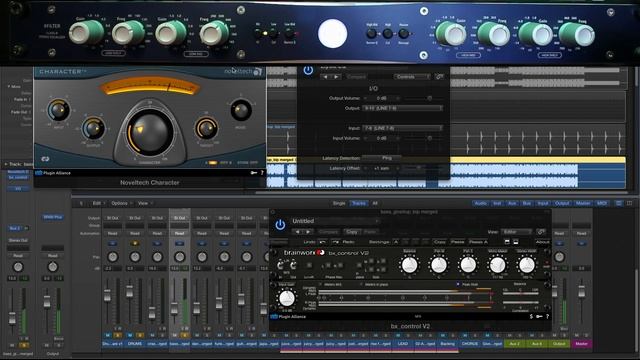
Task: Open the mixer Edit menu
Action: point(98,203)
